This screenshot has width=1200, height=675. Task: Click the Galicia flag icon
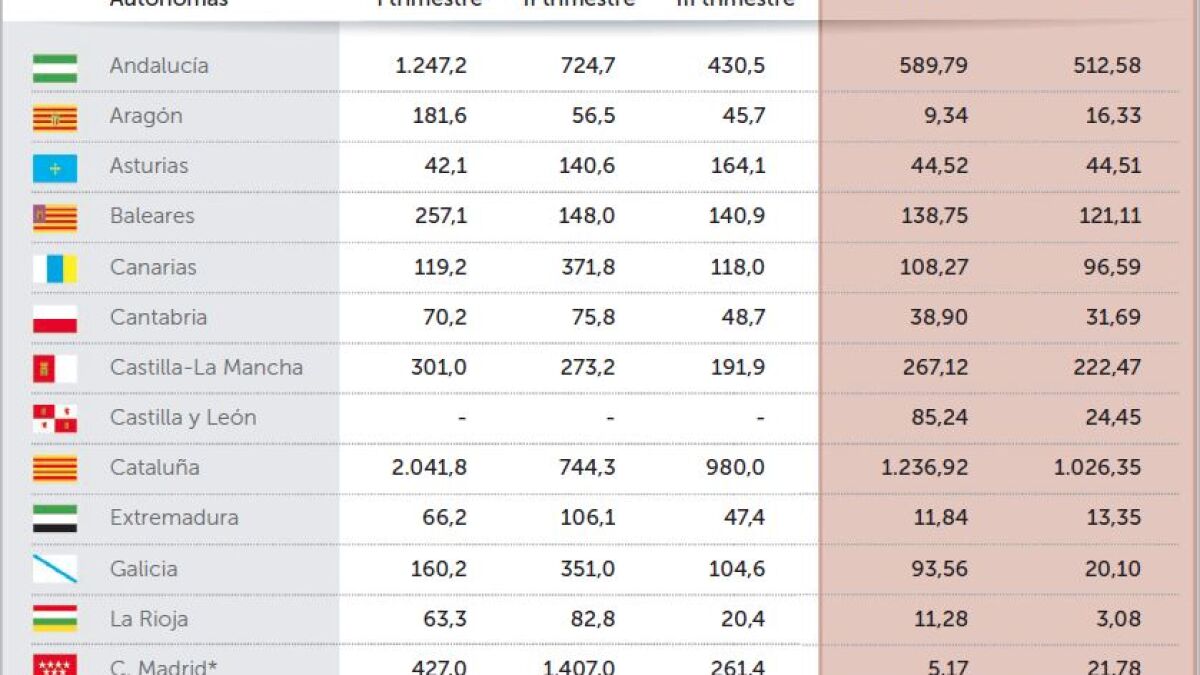55,570
